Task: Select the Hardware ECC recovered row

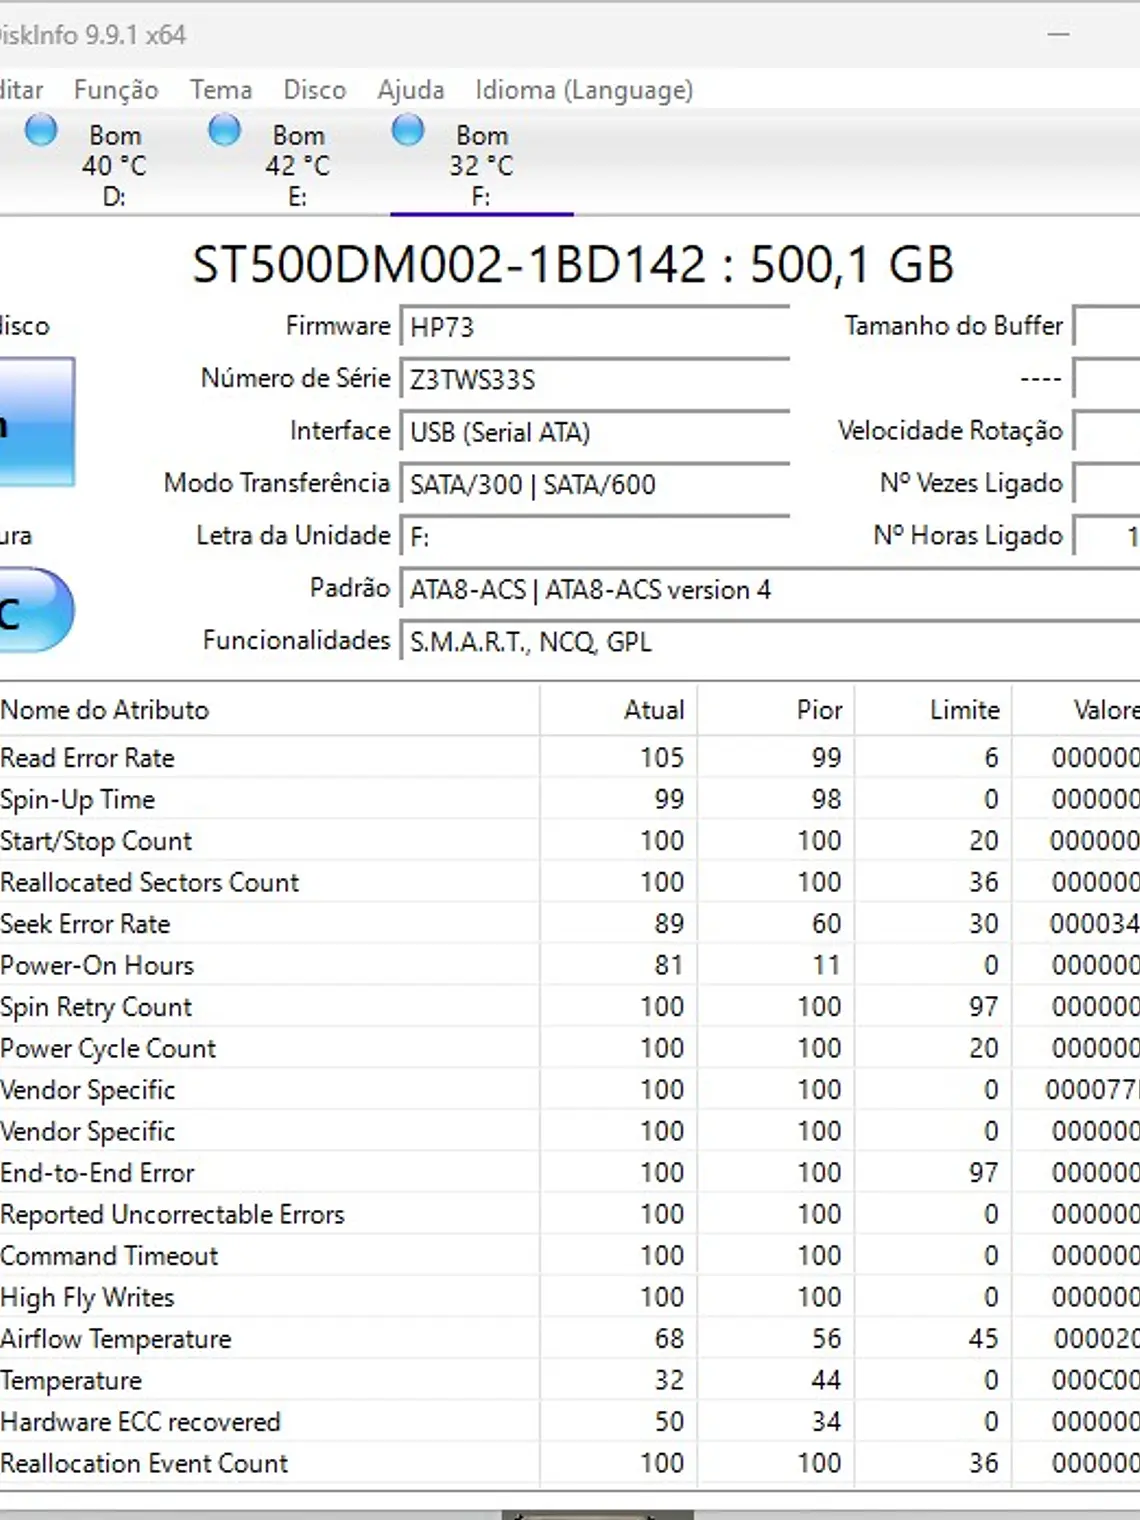Action: 570,1422
